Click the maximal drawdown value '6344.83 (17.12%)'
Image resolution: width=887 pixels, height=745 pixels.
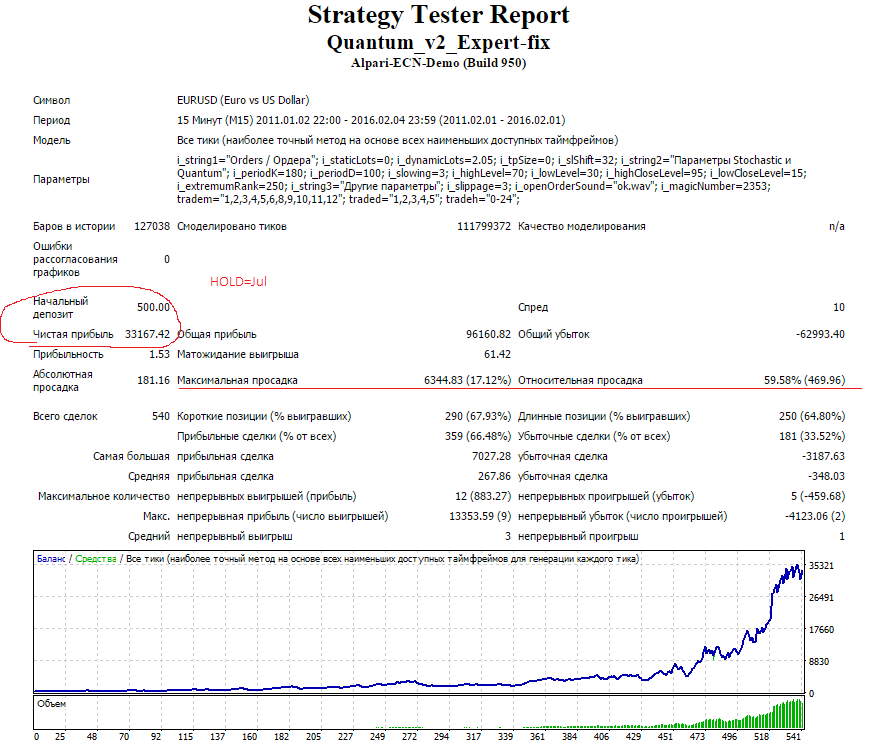click(x=467, y=380)
